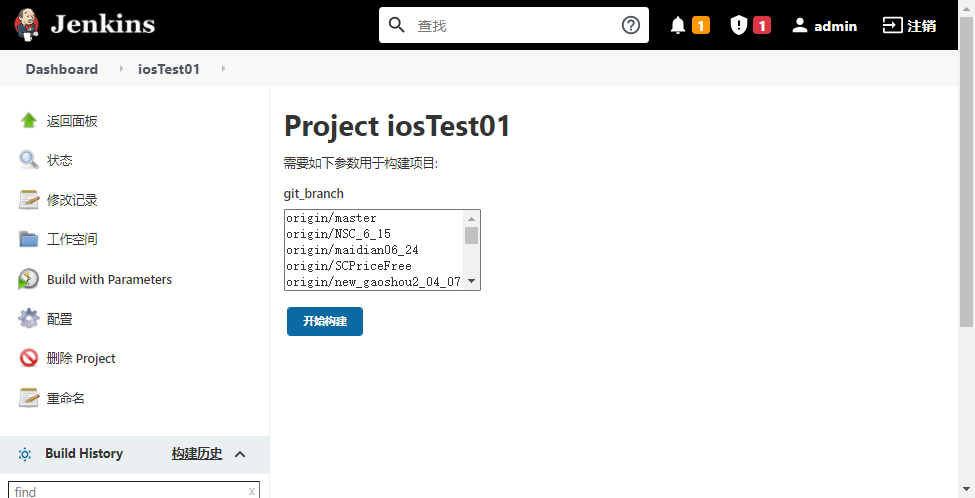
Task: Open iosTest01 breadcrumb link
Action: click(x=169, y=69)
